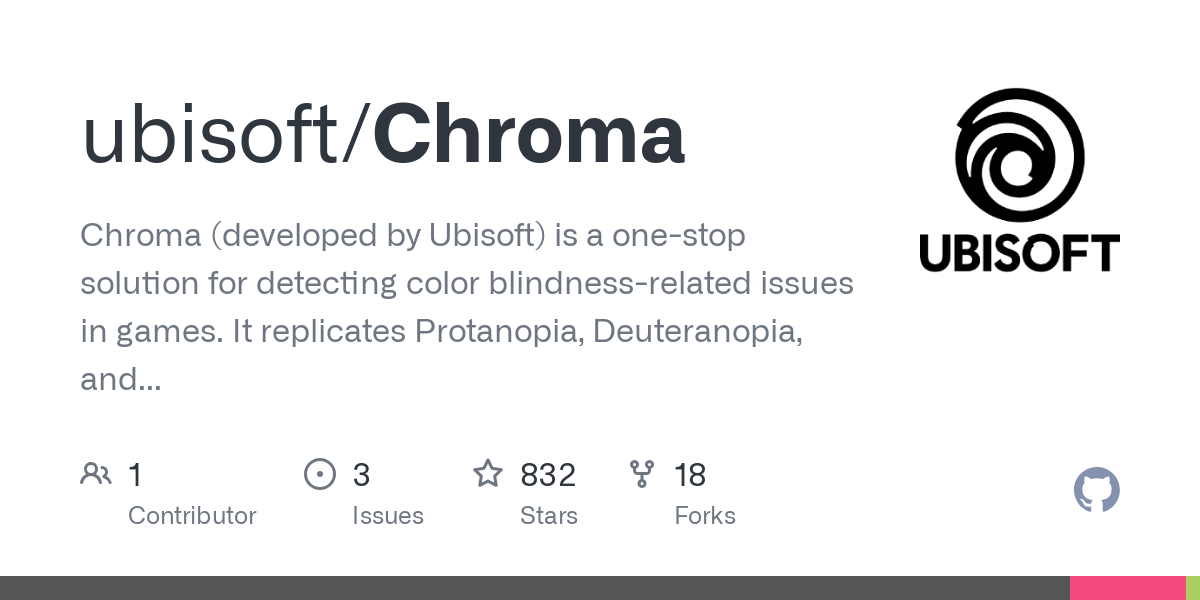Click the issues circle-dot icon
This screenshot has height=600, width=1200.
click(x=319, y=473)
